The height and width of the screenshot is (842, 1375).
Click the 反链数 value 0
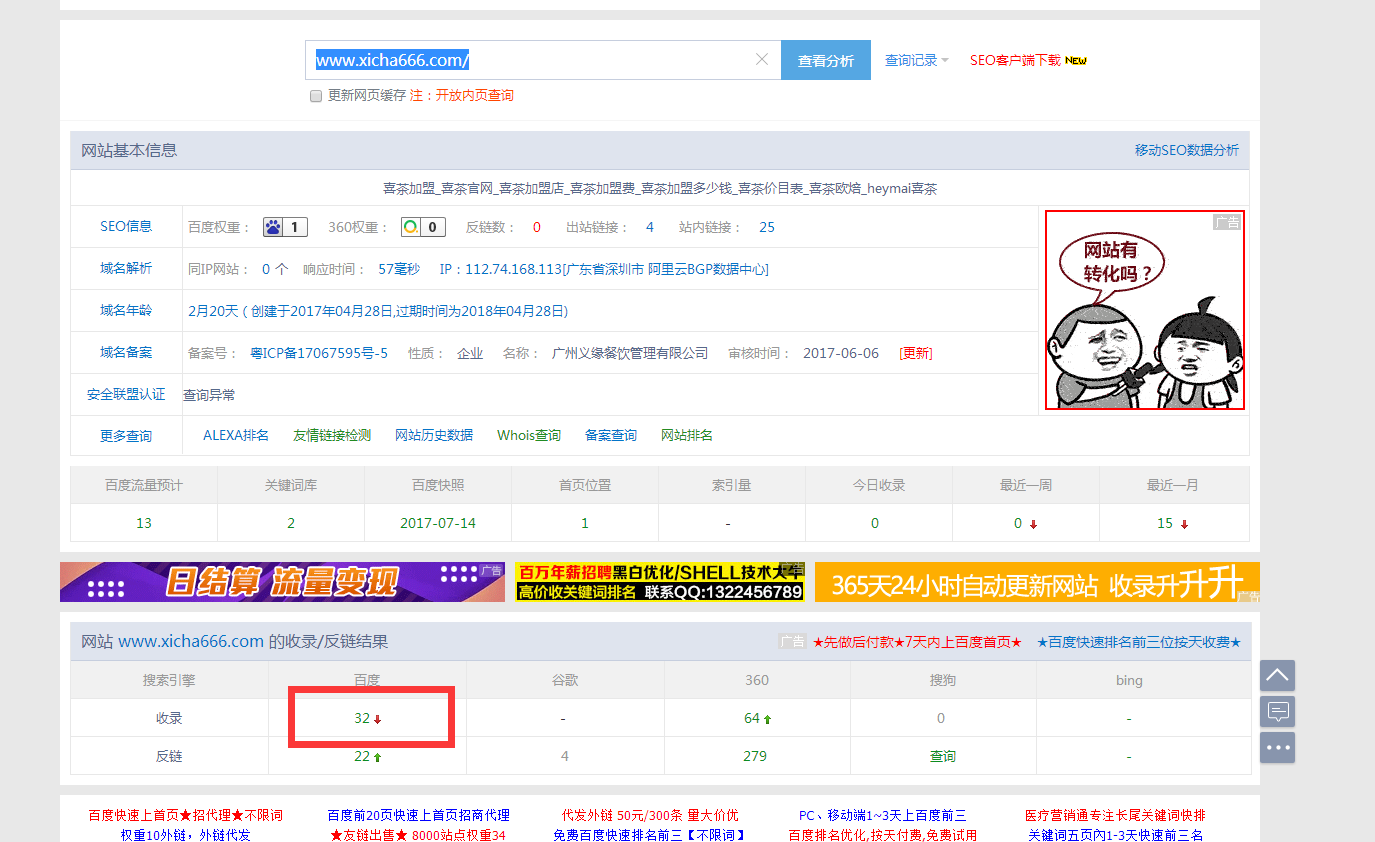click(x=537, y=227)
